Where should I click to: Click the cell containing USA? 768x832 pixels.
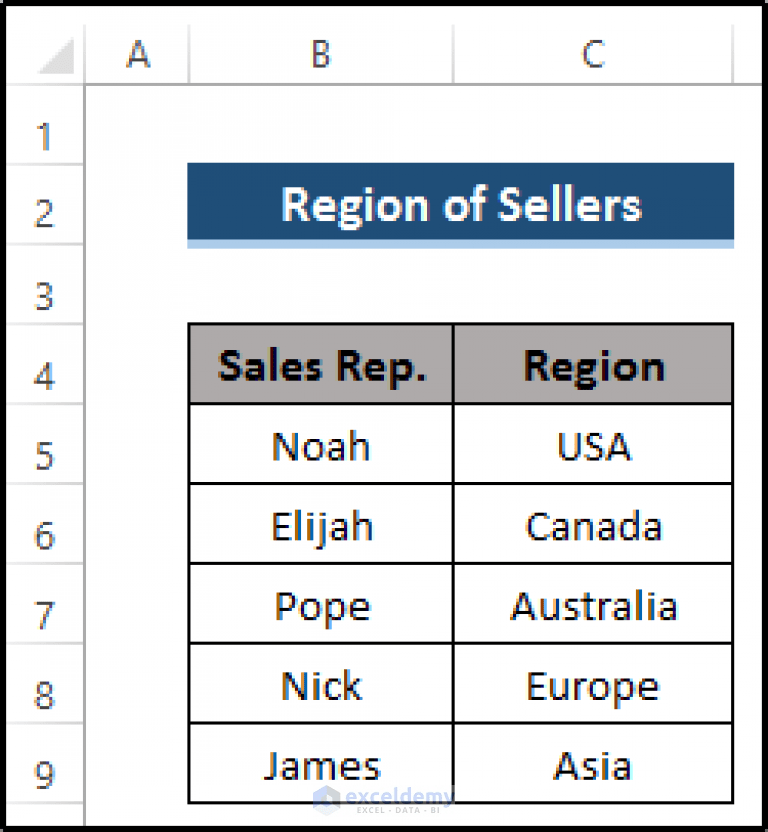[592, 445]
